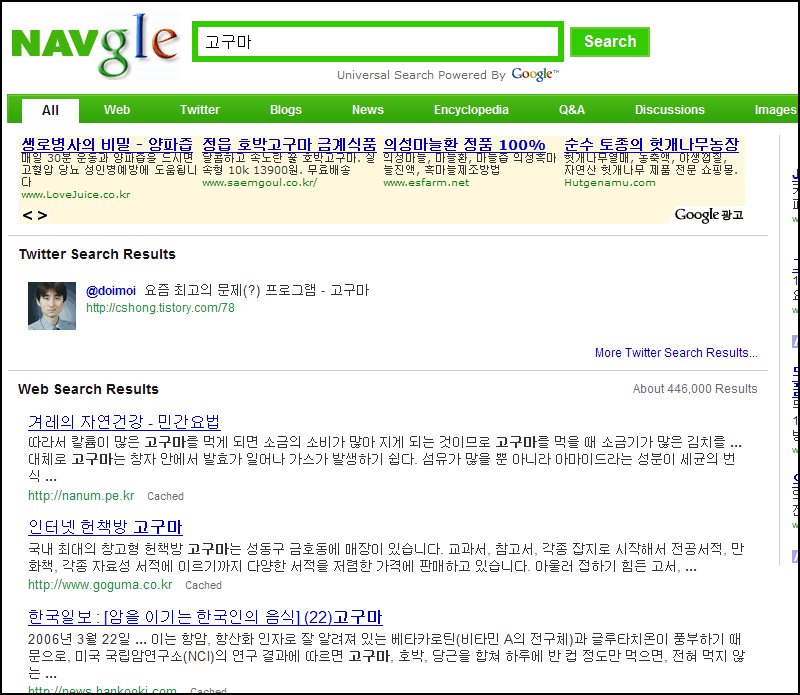Open the http://cshong.tistory.com/78 link

click(160, 308)
